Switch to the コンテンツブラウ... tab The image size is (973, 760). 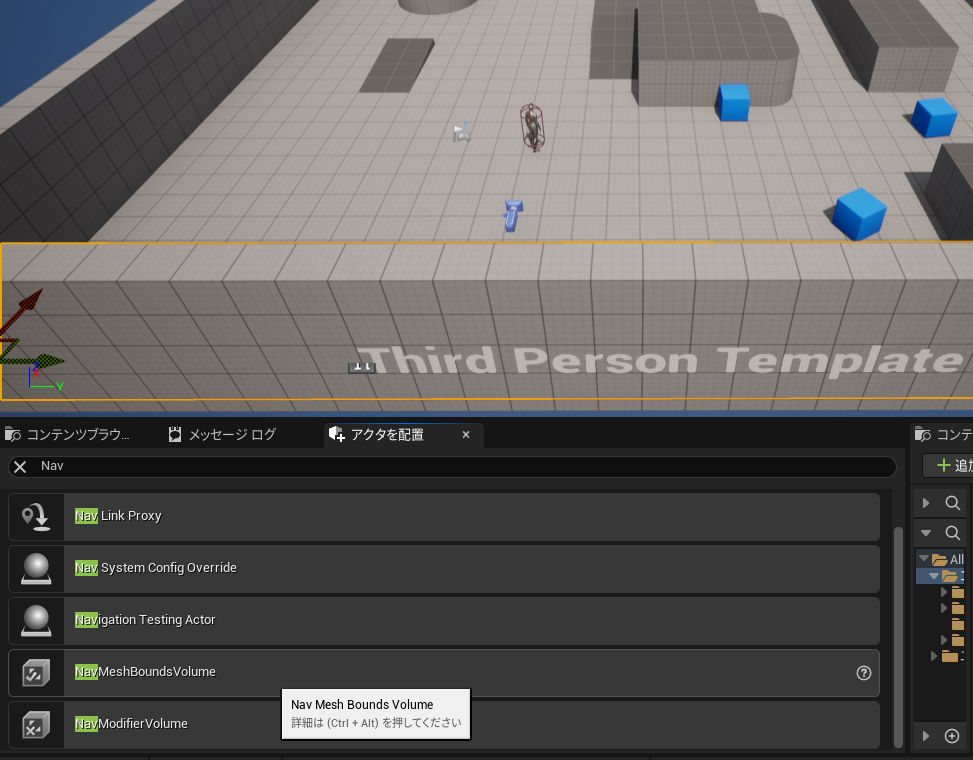(68, 435)
